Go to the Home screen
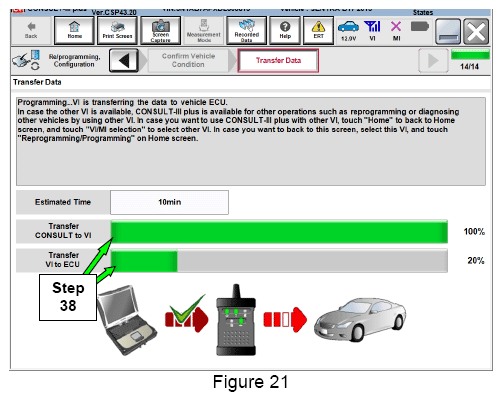502x401 pixels. point(74,30)
